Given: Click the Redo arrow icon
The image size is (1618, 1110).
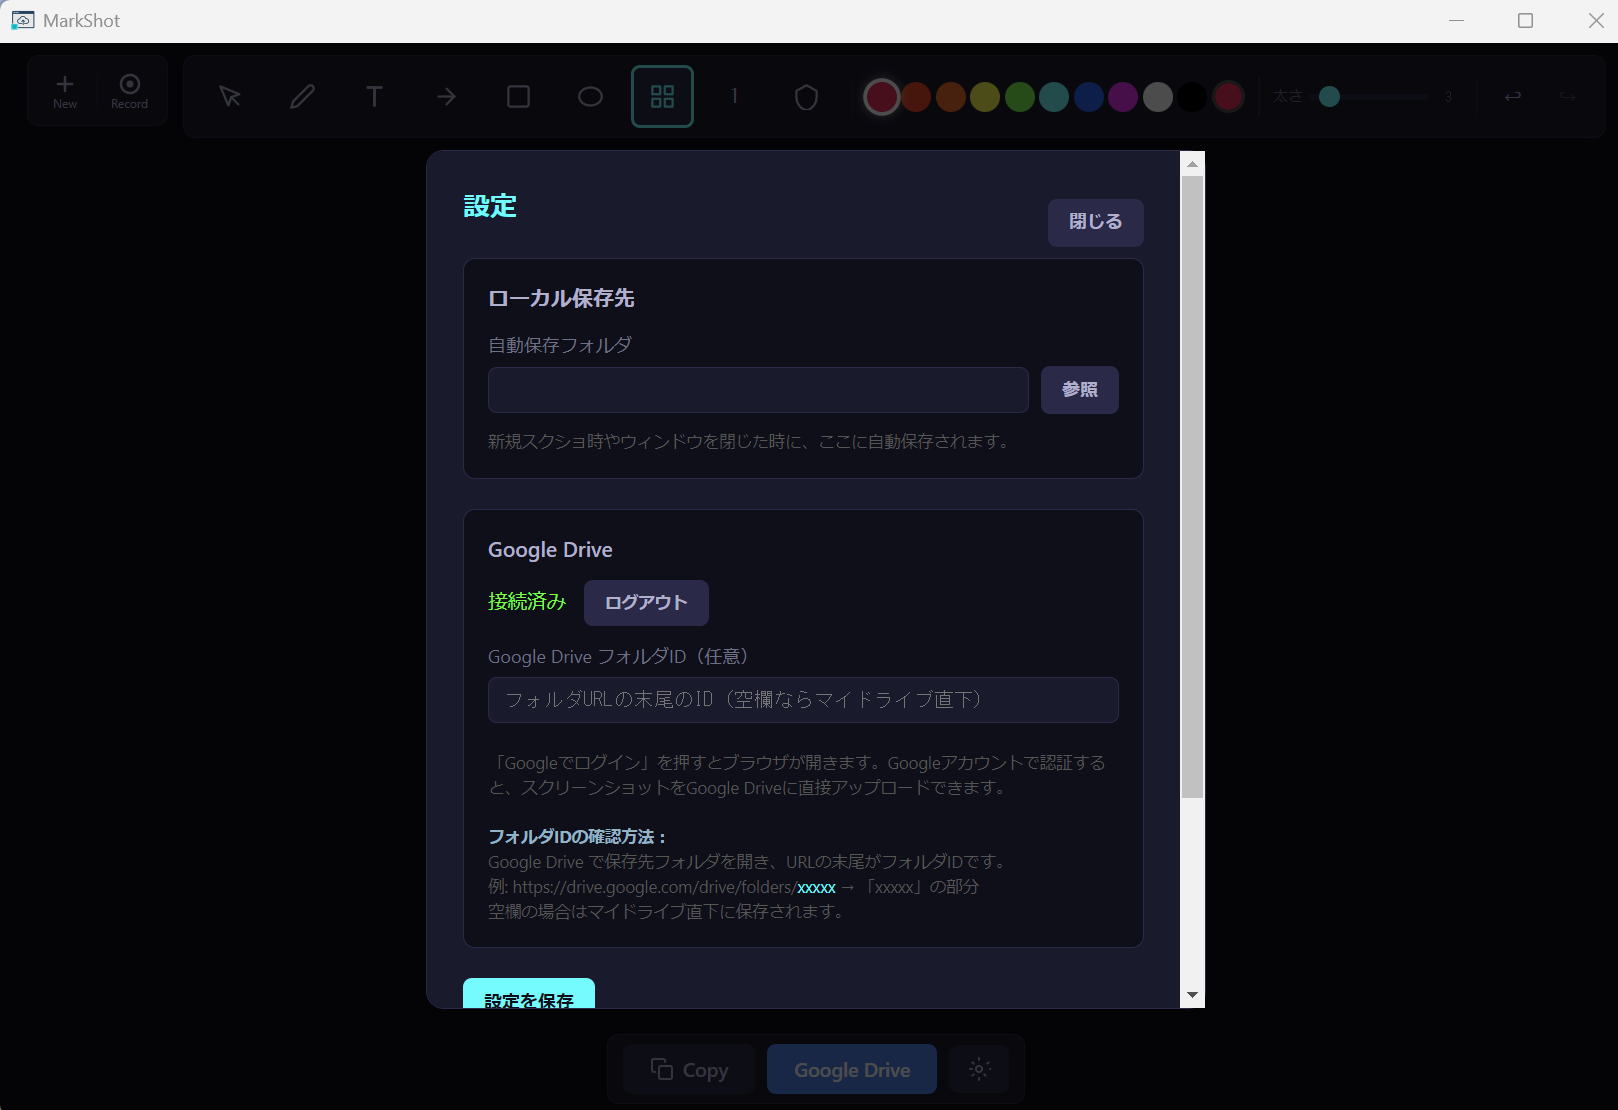Looking at the screenshot, I should click(x=1565, y=96).
